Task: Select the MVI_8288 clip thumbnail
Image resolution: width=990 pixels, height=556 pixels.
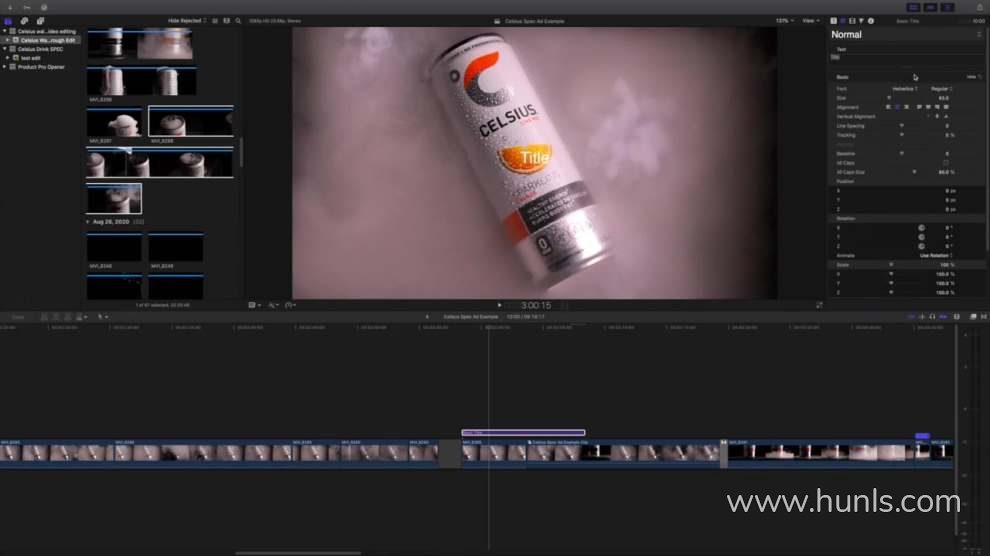Action: coord(191,121)
